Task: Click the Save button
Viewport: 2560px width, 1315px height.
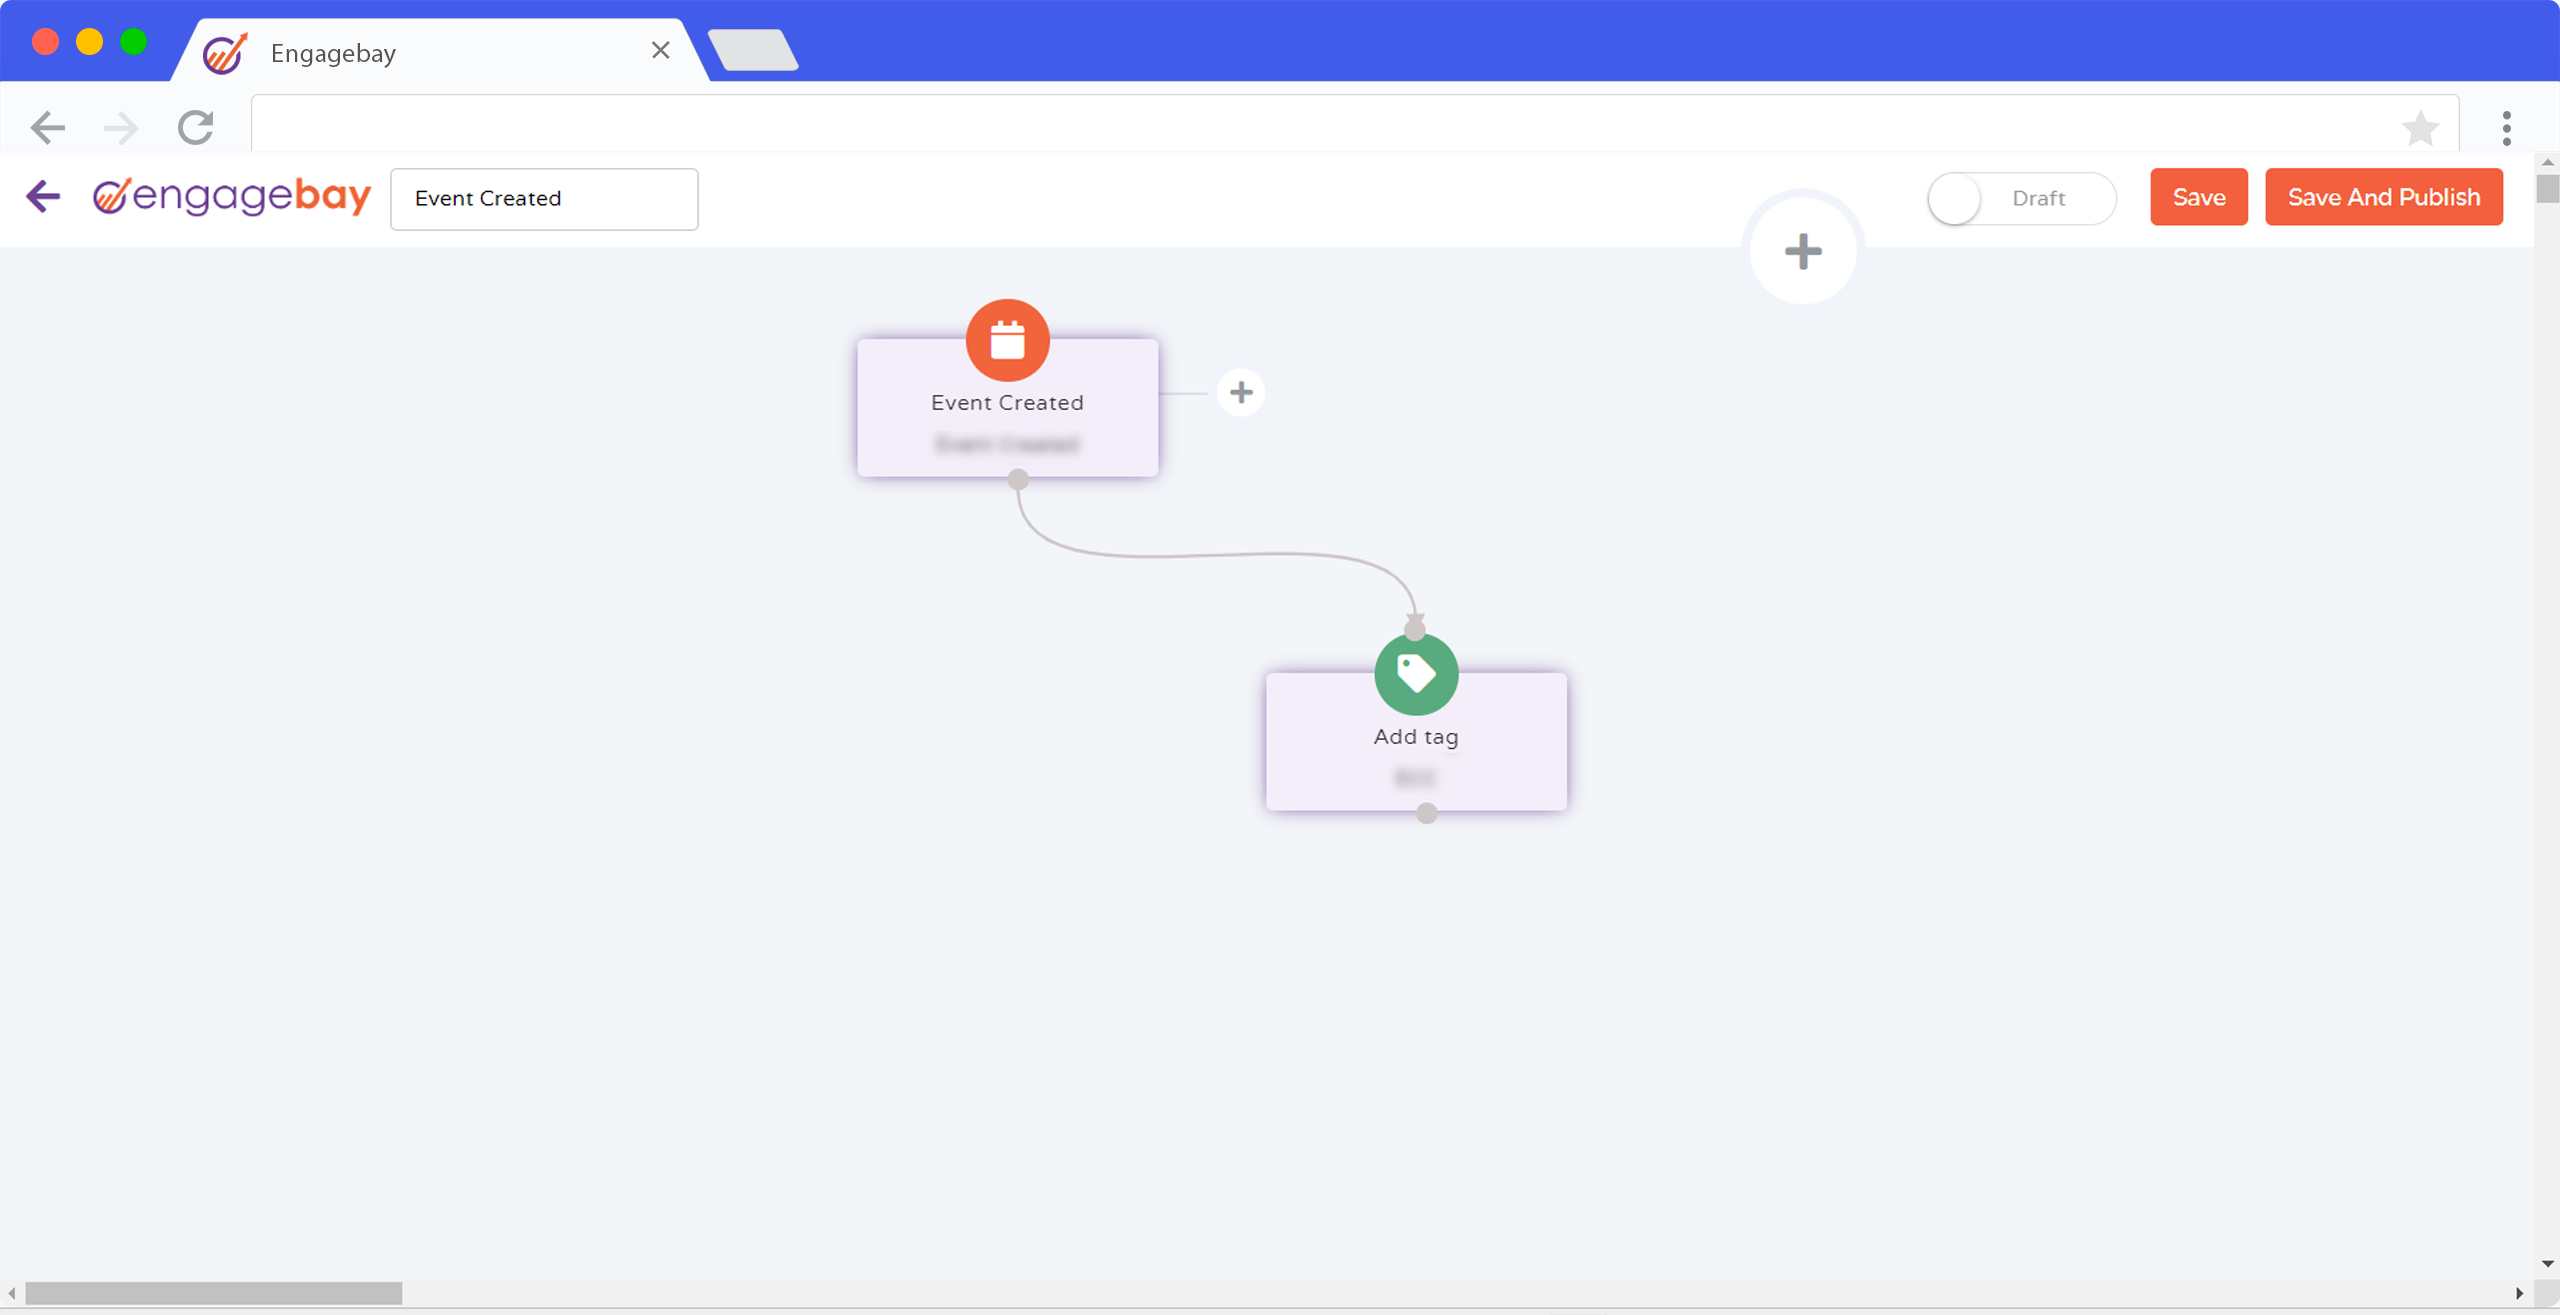Action: tap(2199, 197)
